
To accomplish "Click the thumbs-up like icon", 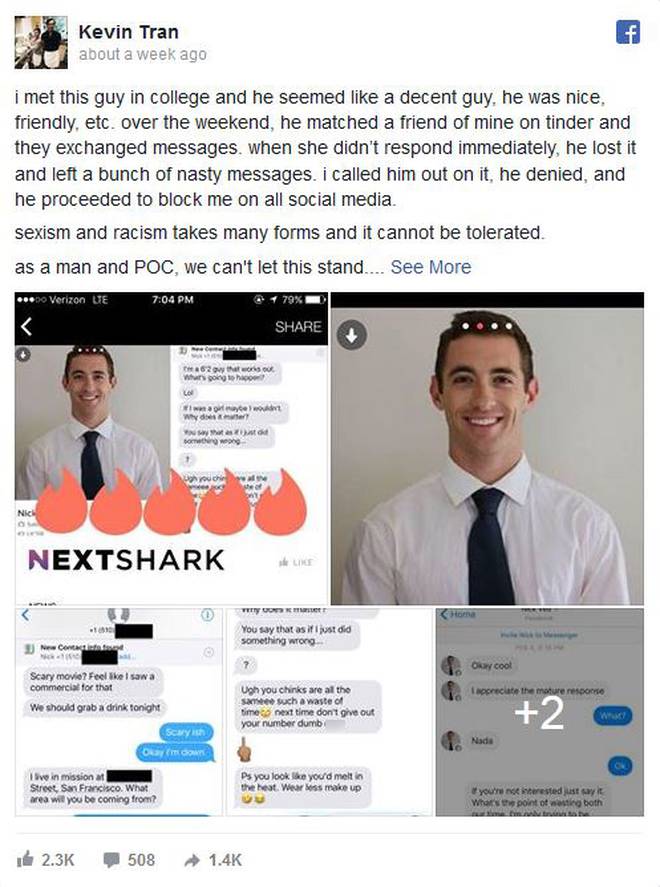I will click(x=25, y=859).
